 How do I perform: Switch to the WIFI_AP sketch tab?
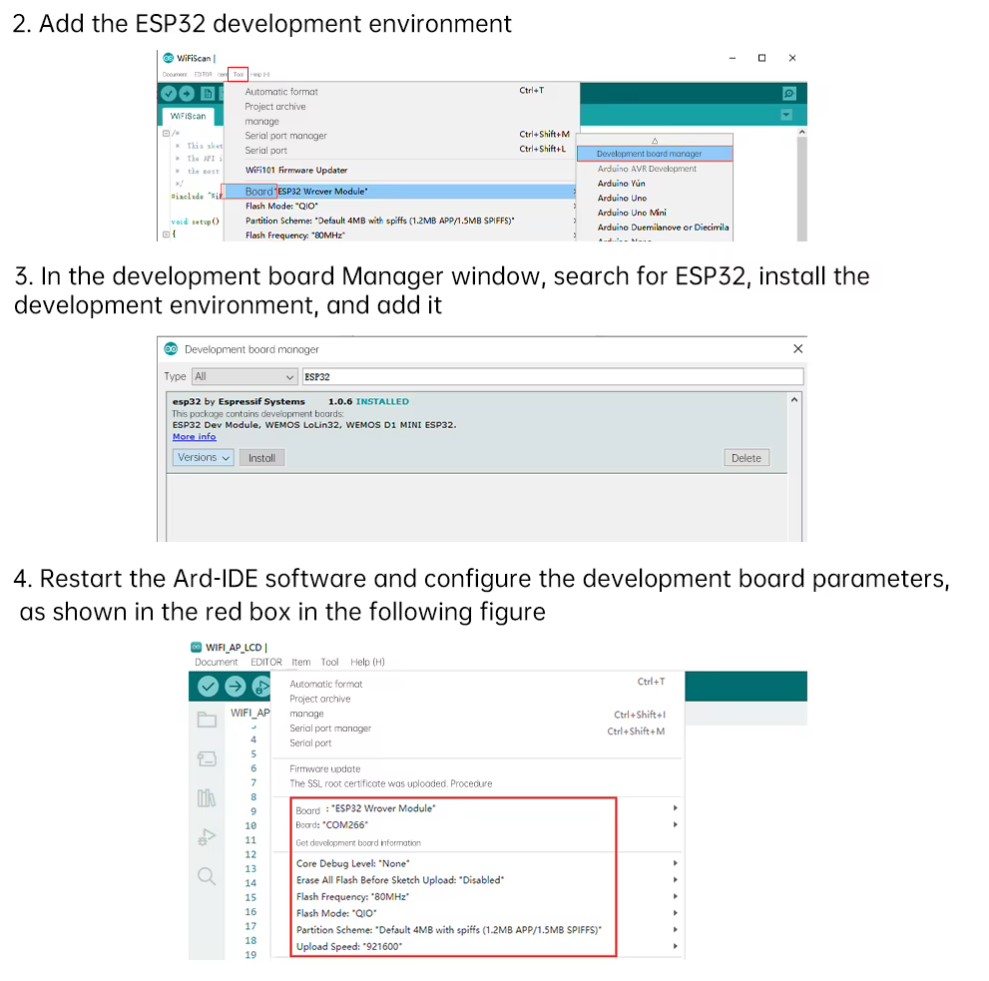(x=250, y=713)
